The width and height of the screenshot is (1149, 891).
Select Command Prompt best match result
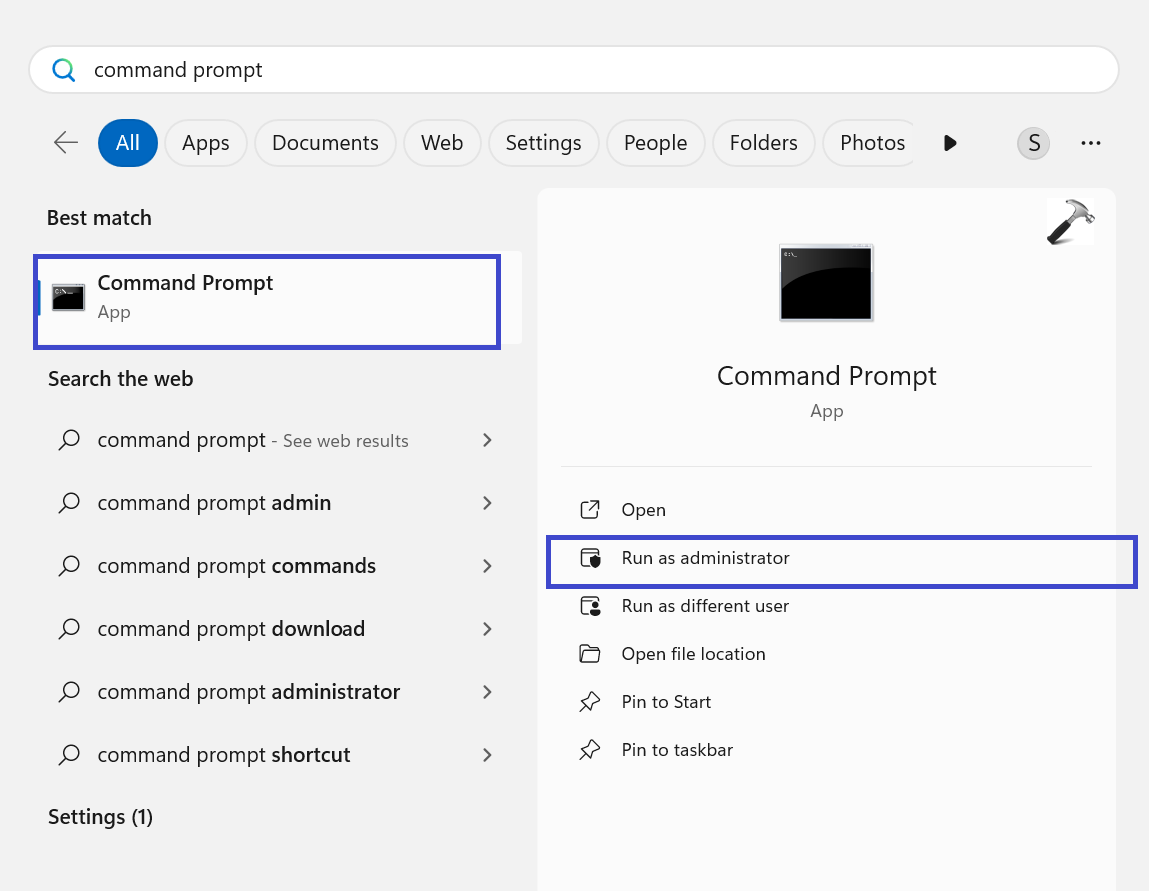267,297
